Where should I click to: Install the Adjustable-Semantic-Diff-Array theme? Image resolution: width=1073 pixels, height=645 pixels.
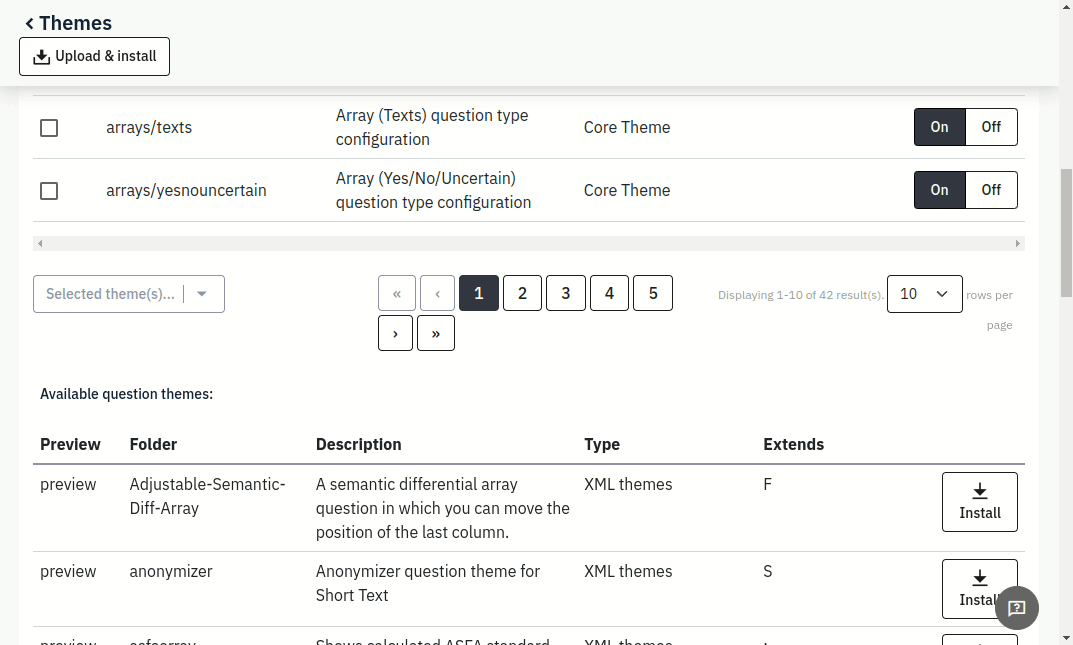point(979,502)
